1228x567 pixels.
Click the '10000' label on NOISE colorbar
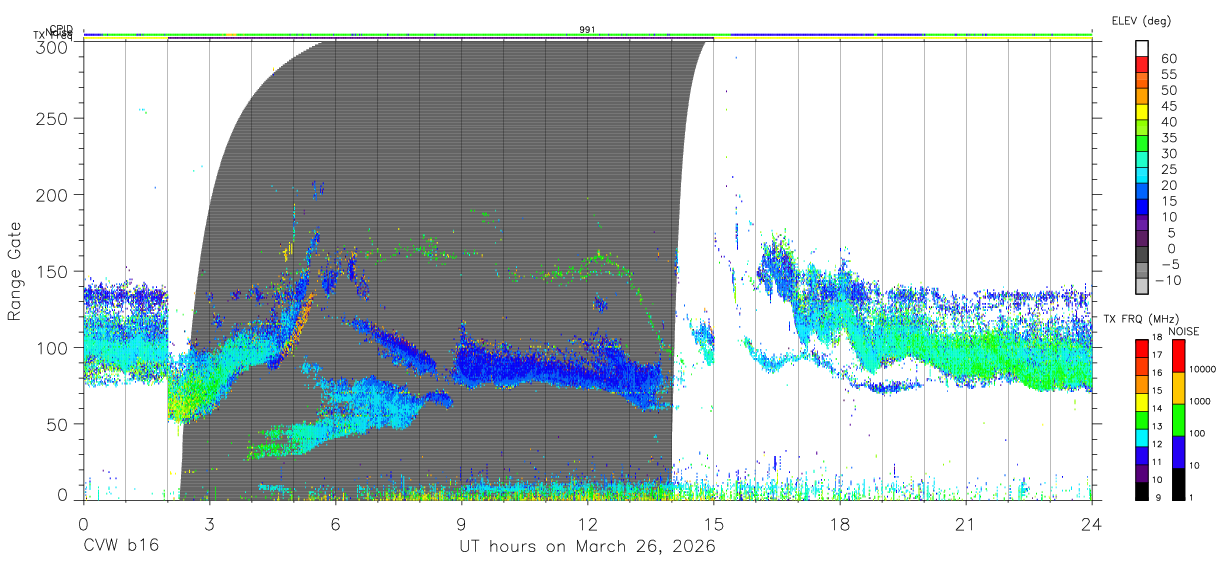[x=1203, y=370]
